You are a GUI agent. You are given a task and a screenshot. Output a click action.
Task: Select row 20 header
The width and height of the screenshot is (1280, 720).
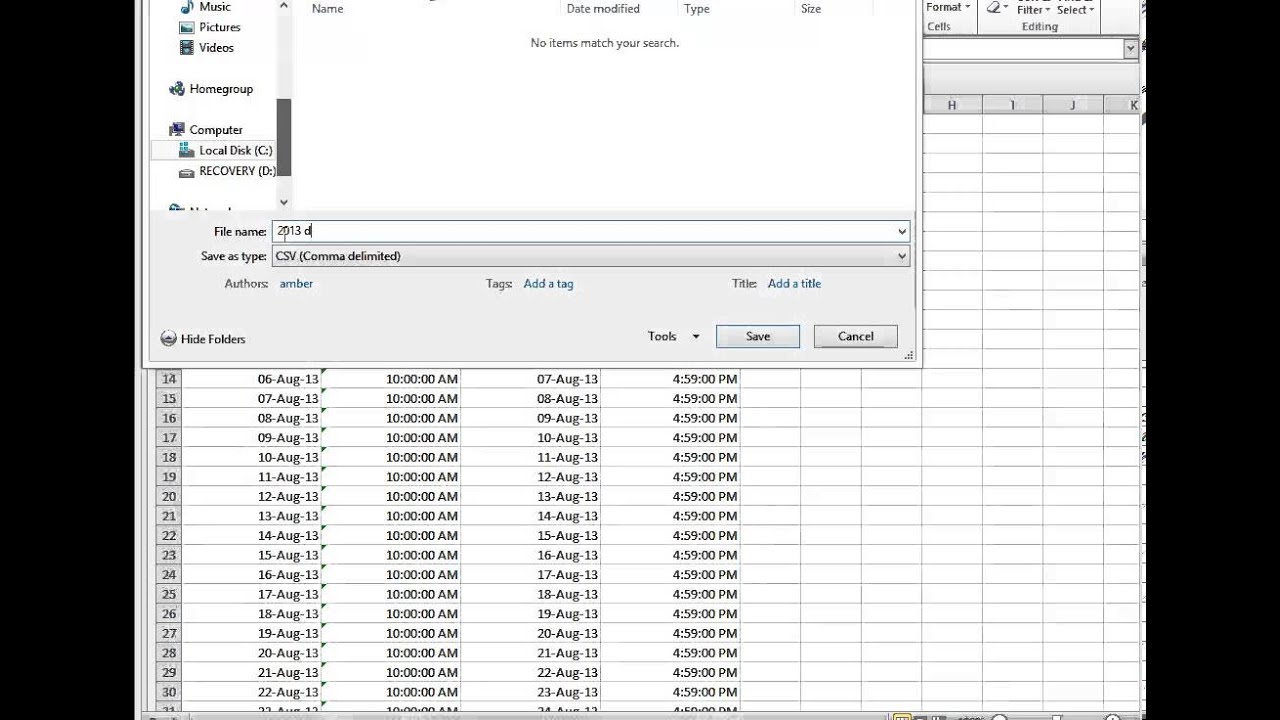[168, 496]
